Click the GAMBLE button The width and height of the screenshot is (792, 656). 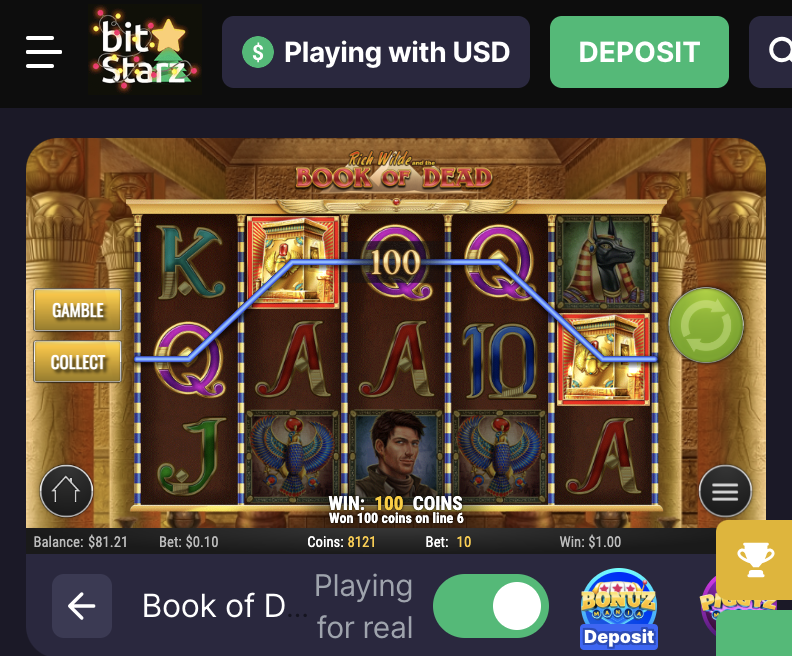tap(78, 310)
